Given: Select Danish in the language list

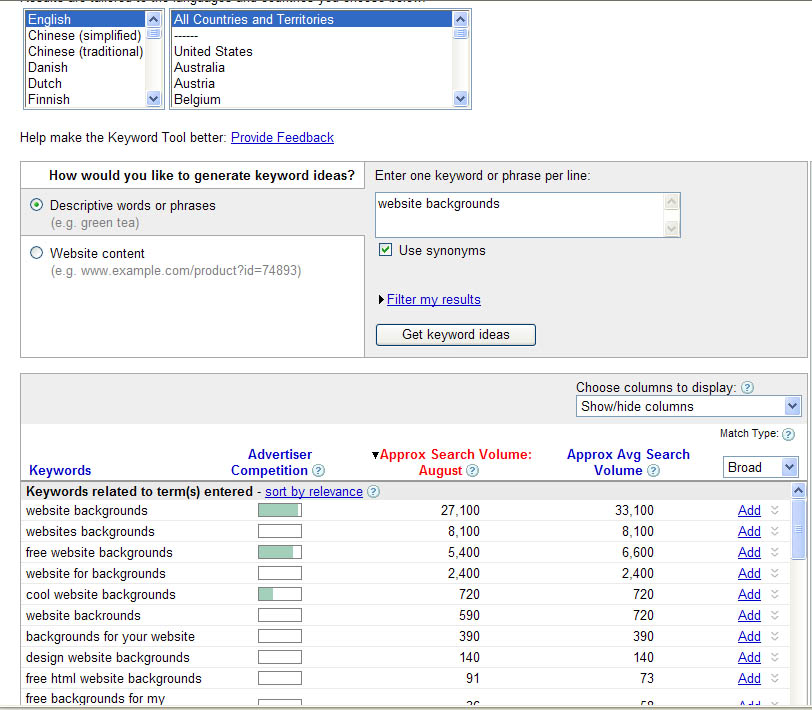Looking at the screenshot, I should coord(48,67).
